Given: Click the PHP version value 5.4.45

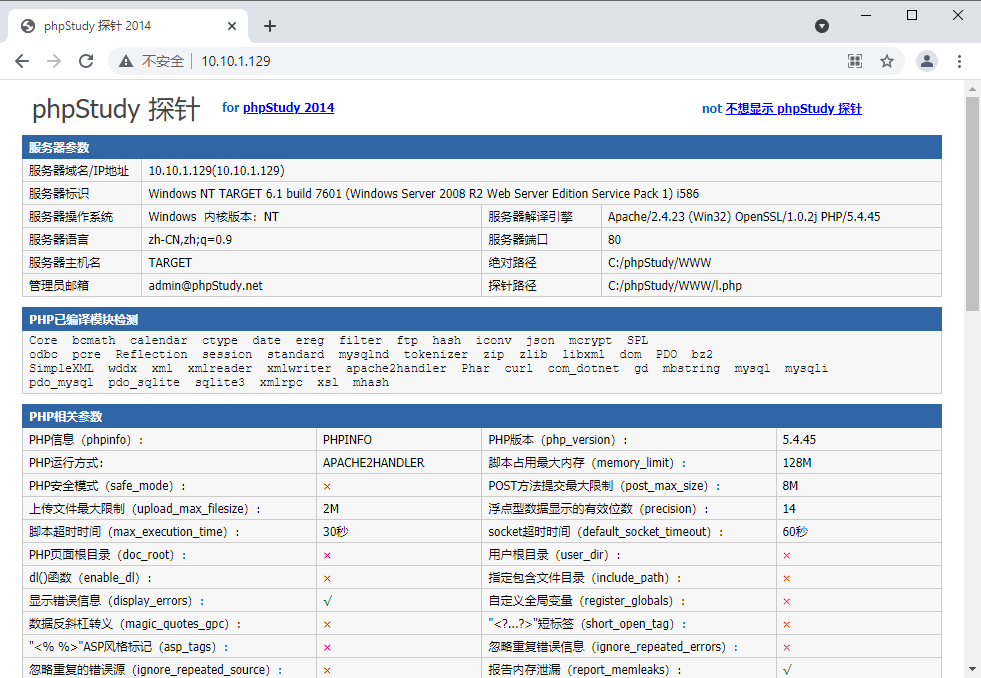Looking at the screenshot, I should click(x=799, y=440).
